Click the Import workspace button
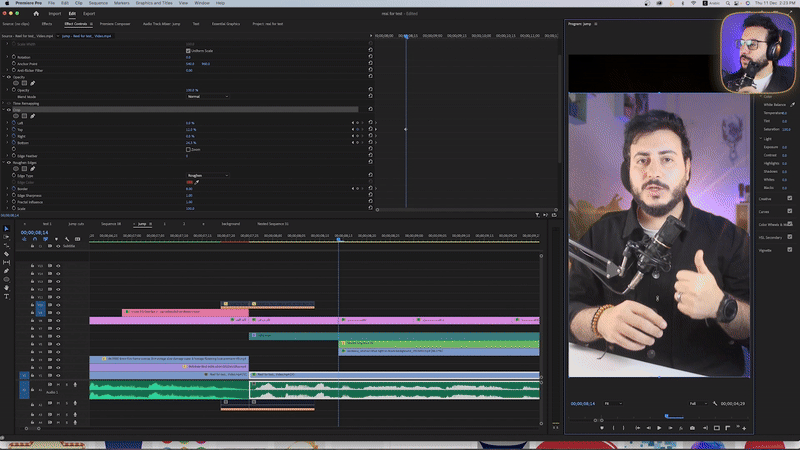This screenshot has height=450, width=800. tap(55, 13)
